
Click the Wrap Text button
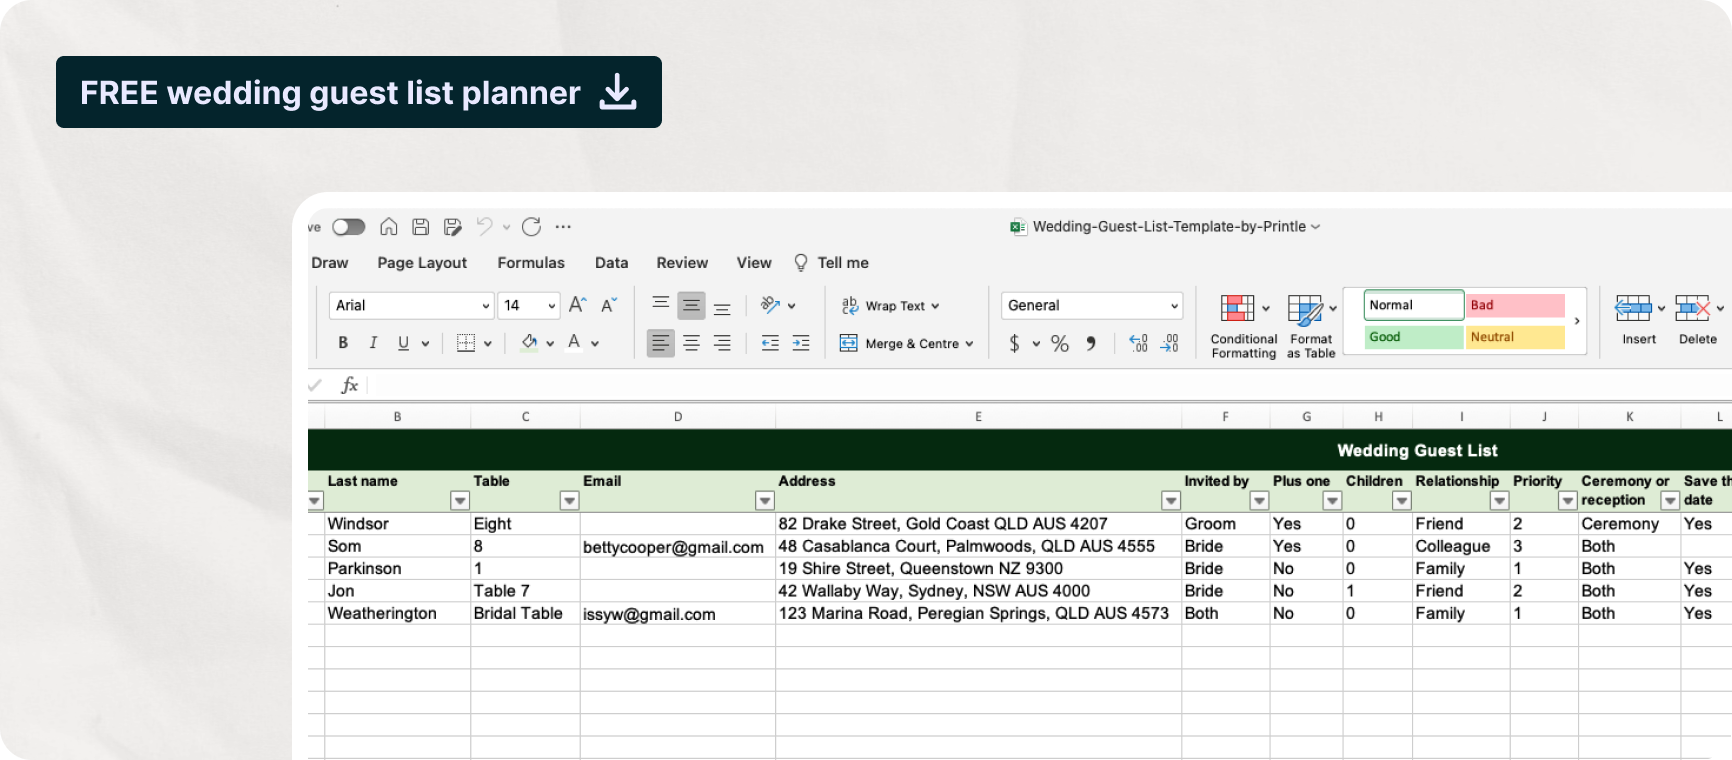point(890,306)
